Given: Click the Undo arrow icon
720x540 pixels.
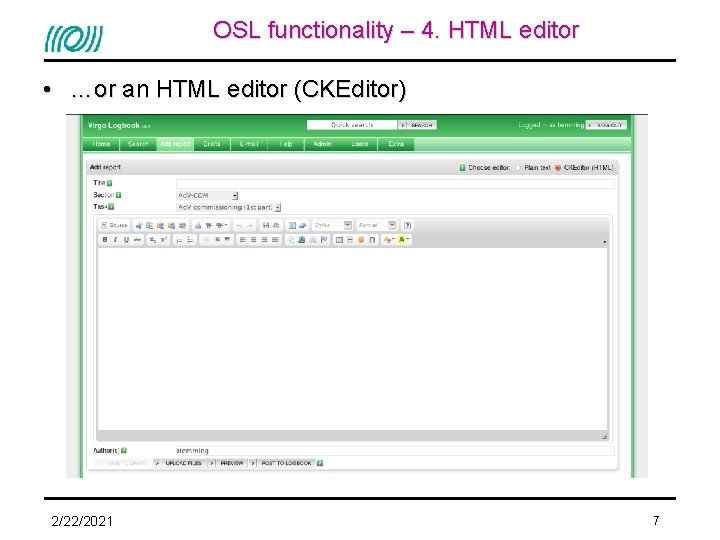Looking at the screenshot, I should coord(239,225).
